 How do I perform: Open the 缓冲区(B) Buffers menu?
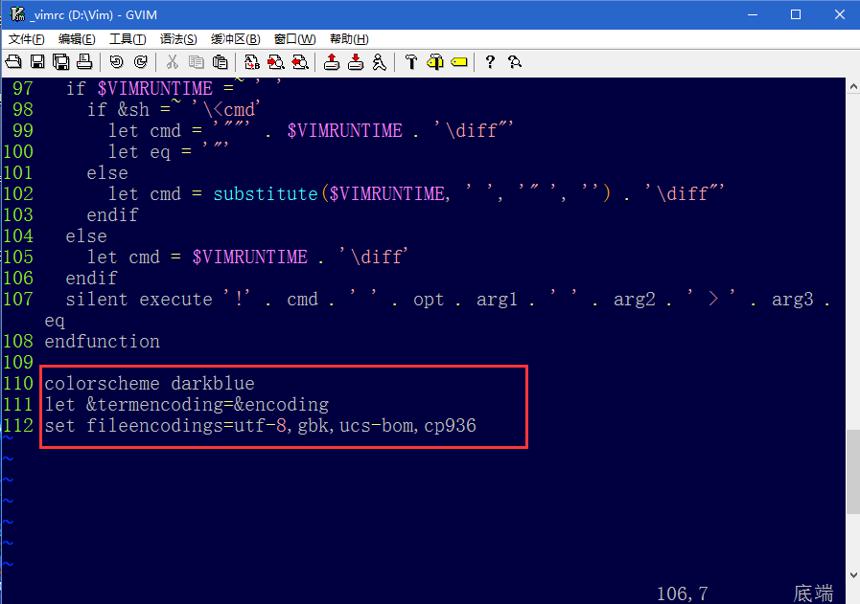(x=235, y=39)
